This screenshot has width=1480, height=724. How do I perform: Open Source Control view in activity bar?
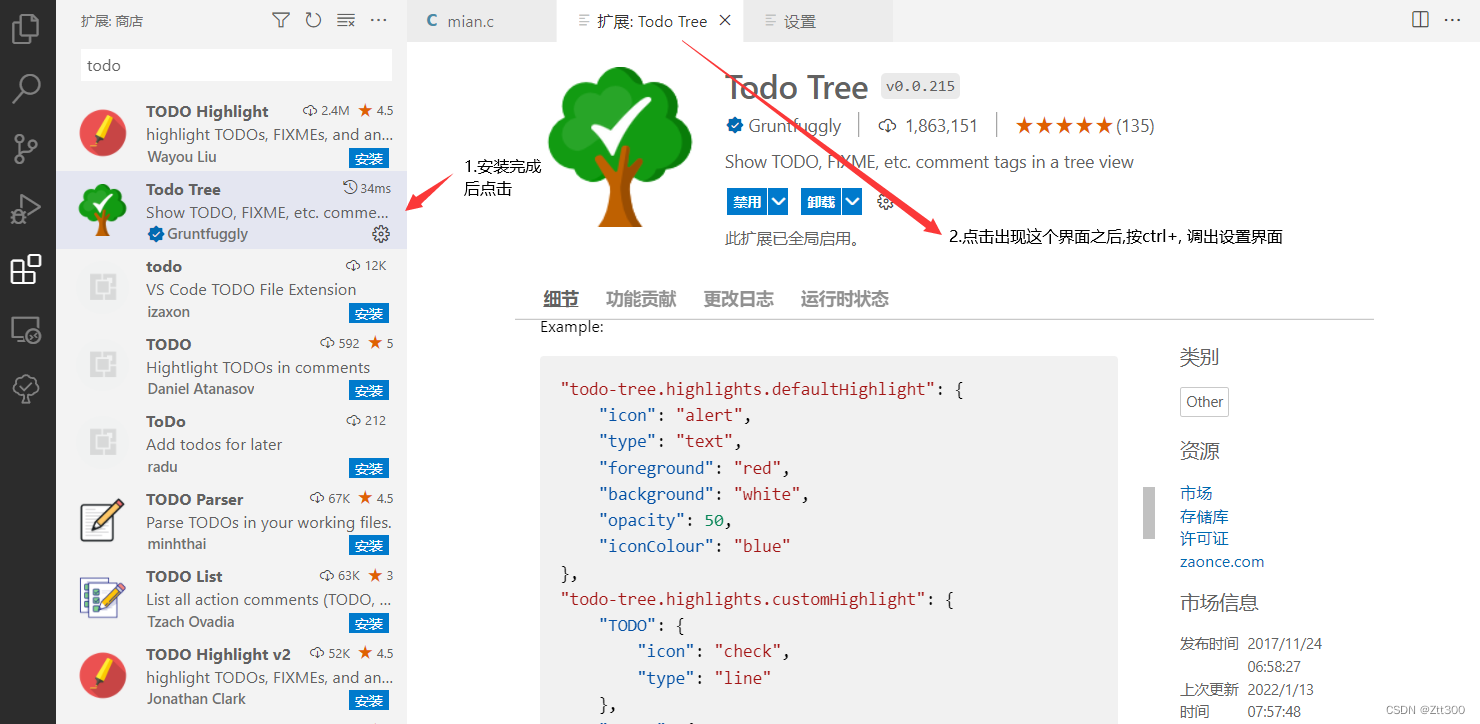(25, 149)
